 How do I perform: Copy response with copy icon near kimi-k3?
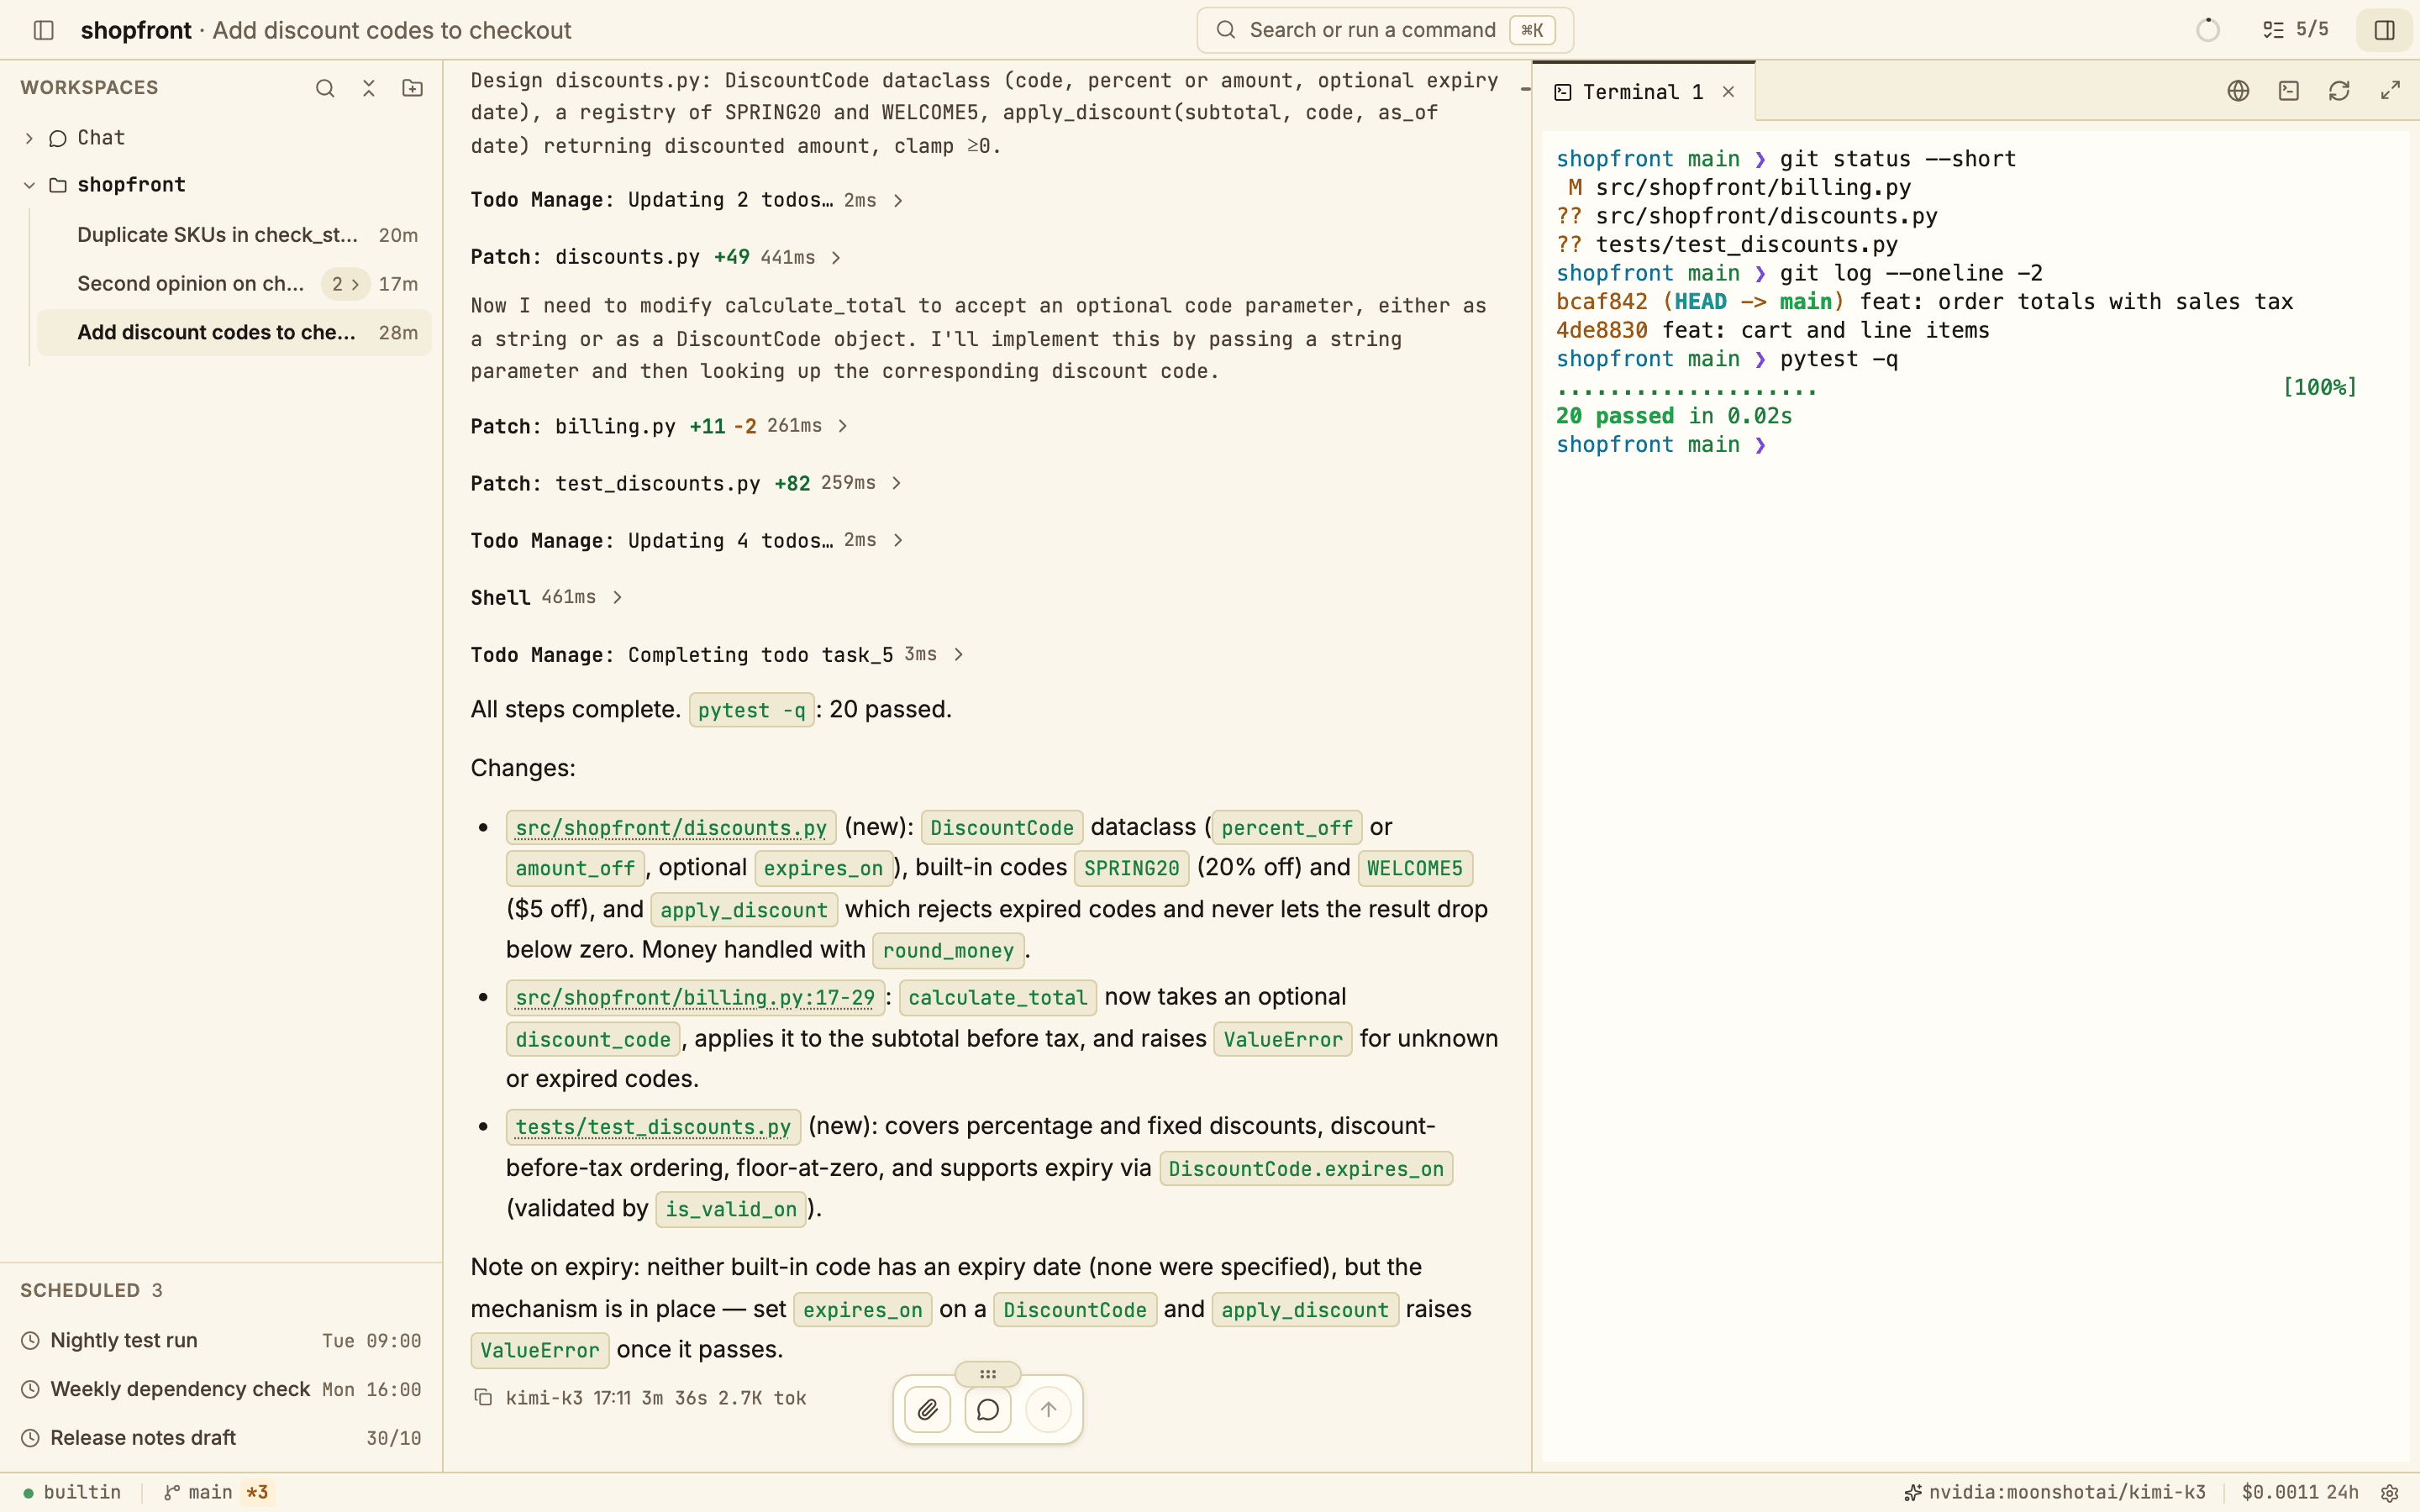(x=483, y=1398)
